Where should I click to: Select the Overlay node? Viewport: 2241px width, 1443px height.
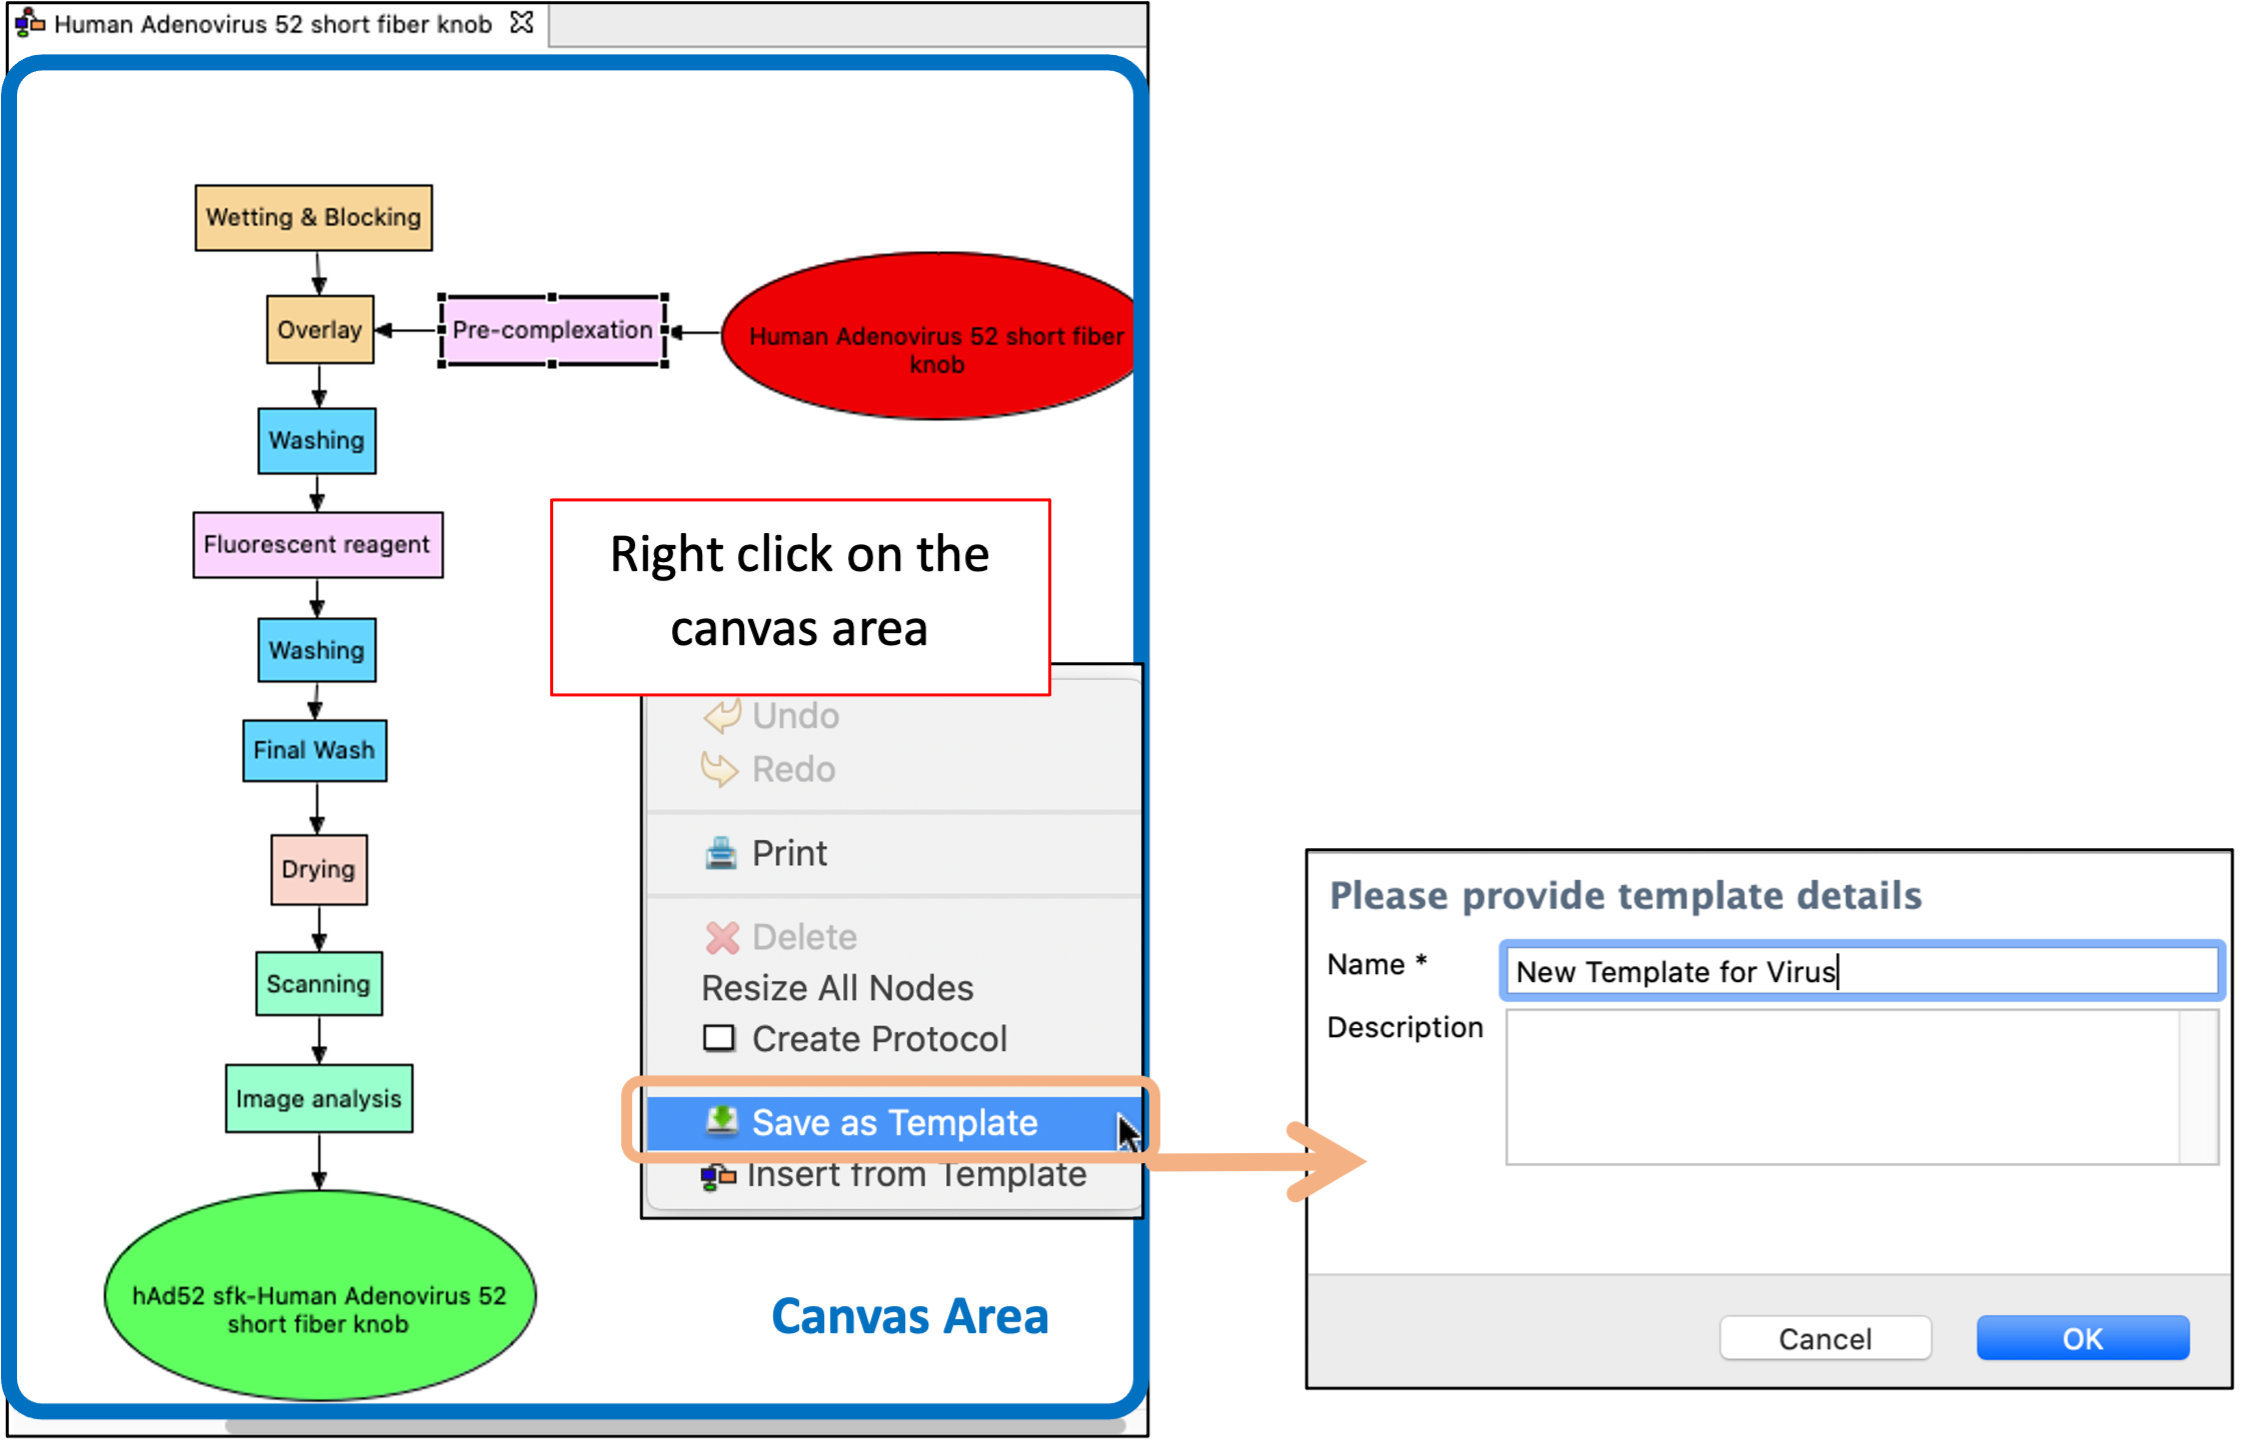[320, 329]
